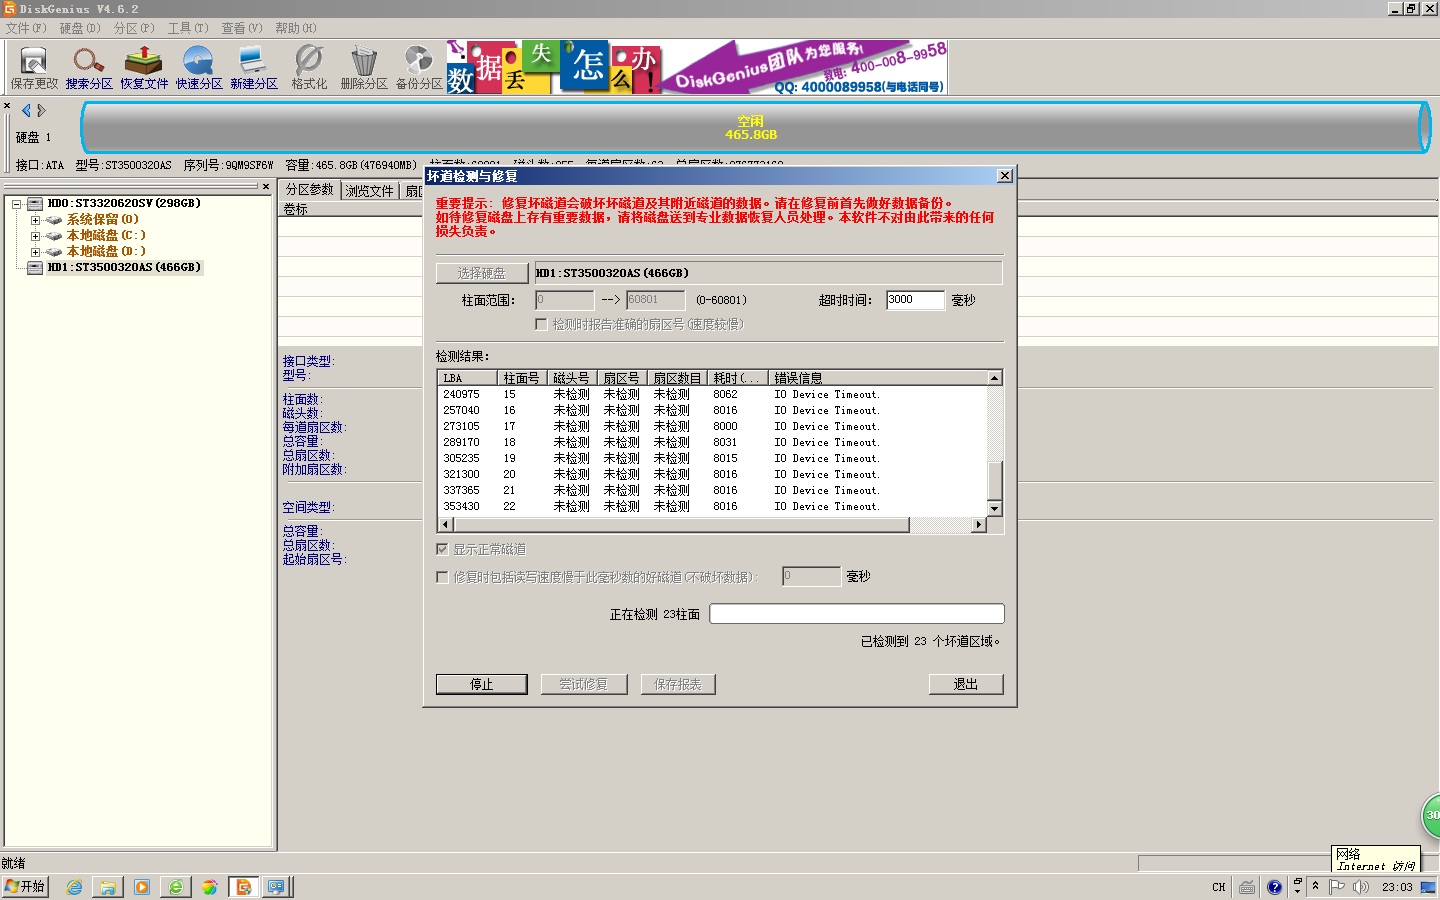Click the results list vertical scrollbar thumb
This screenshot has width=1440, height=900.
tap(995, 479)
